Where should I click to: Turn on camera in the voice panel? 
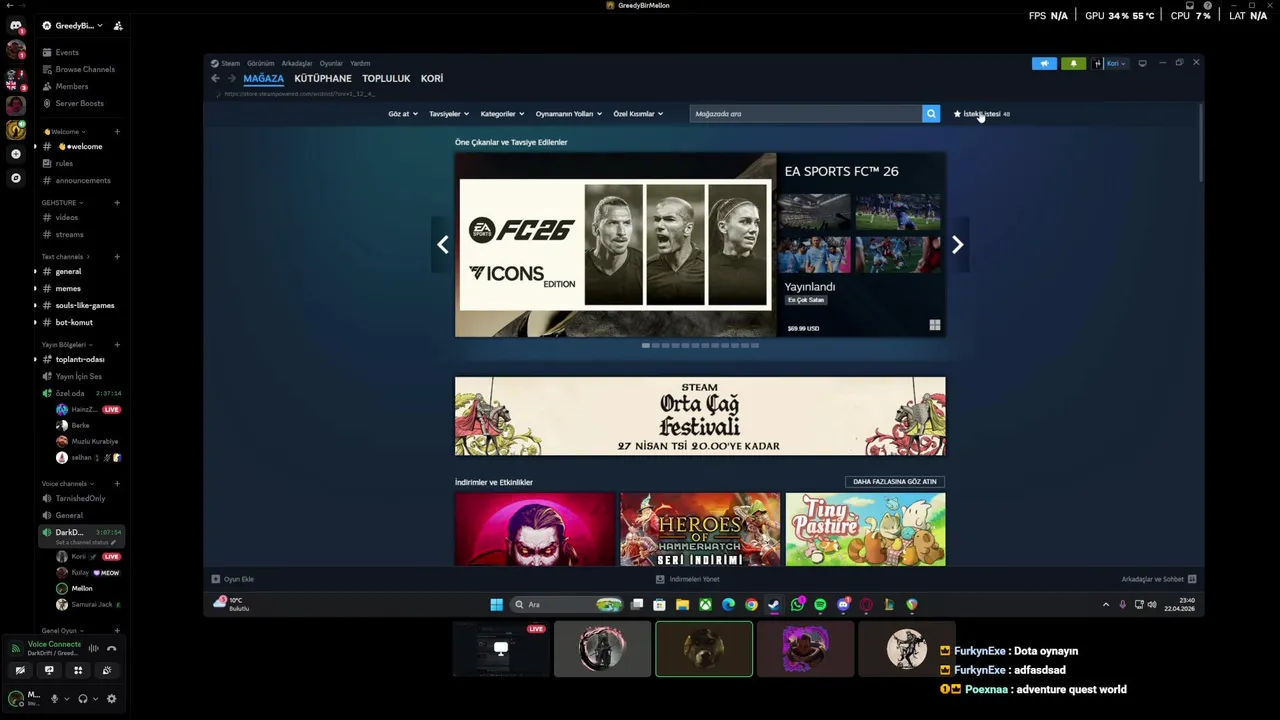click(20, 670)
